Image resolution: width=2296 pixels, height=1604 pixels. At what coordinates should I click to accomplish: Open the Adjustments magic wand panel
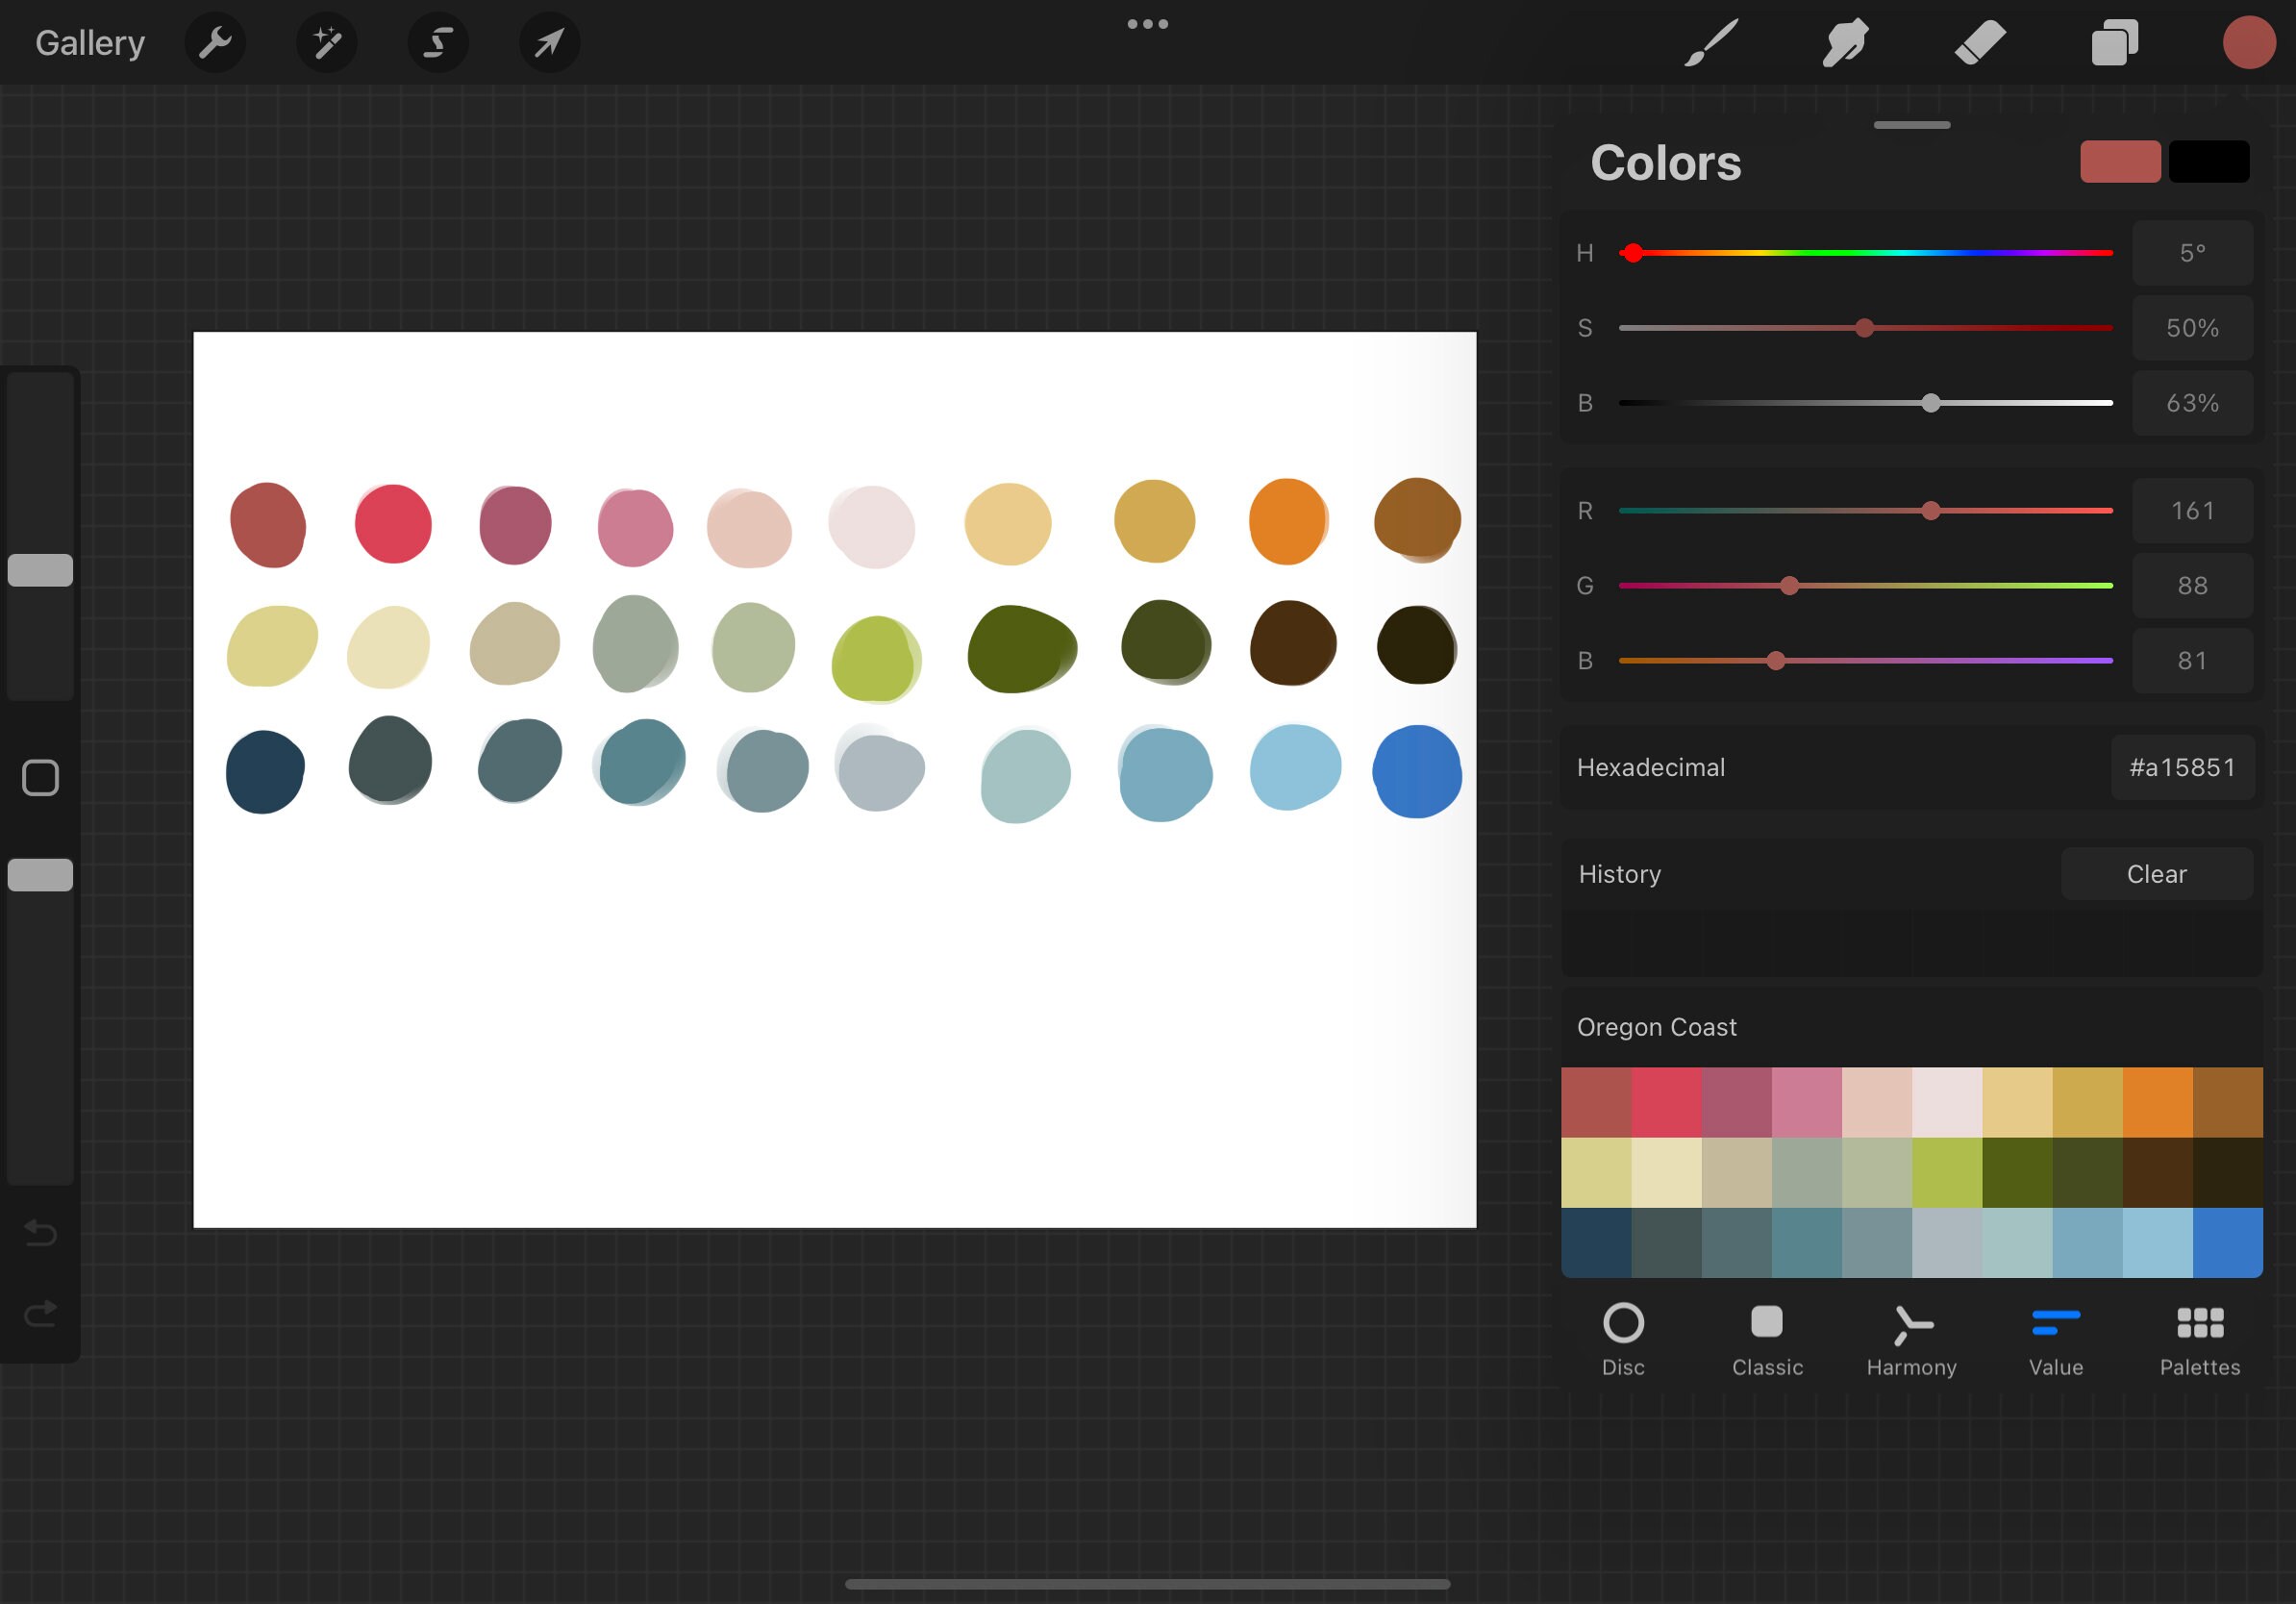327,42
